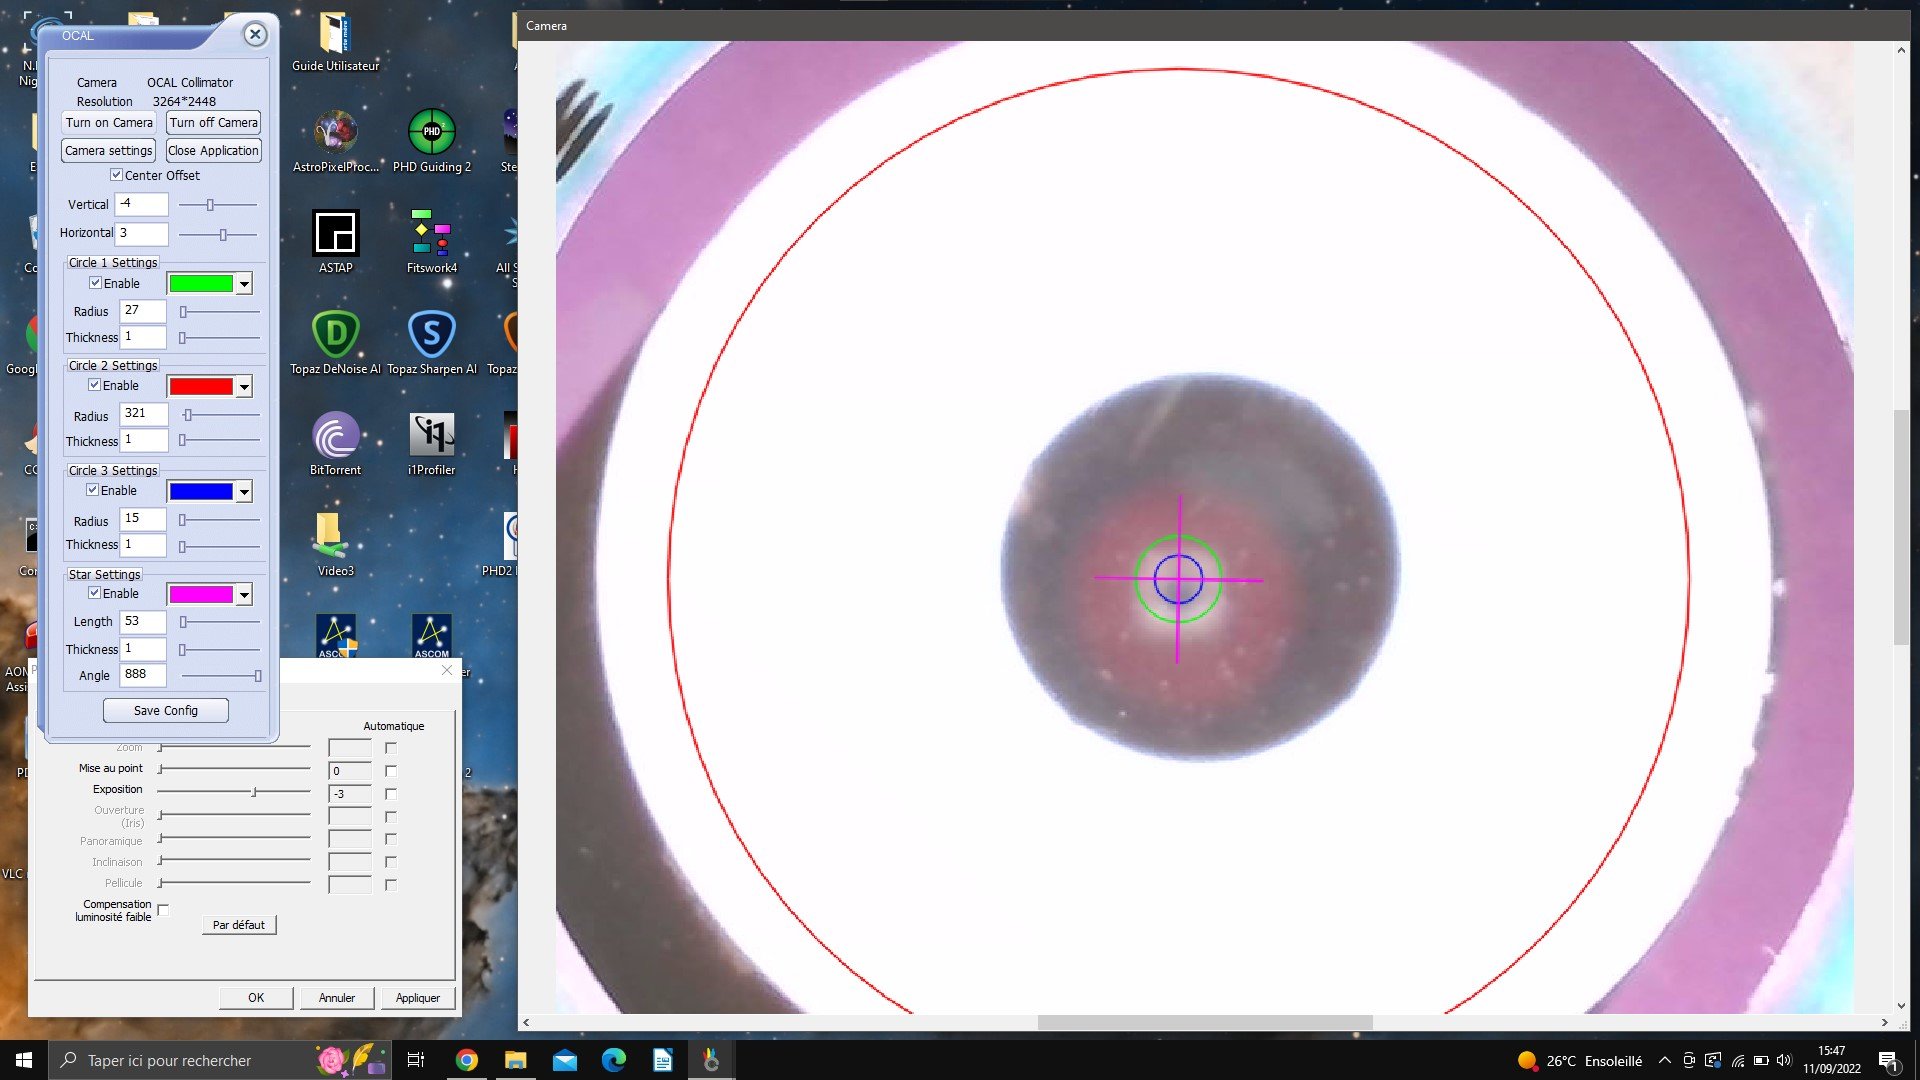Toggle Enable for Circle 2 Settings
1920x1080 pixels.
click(x=94, y=385)
